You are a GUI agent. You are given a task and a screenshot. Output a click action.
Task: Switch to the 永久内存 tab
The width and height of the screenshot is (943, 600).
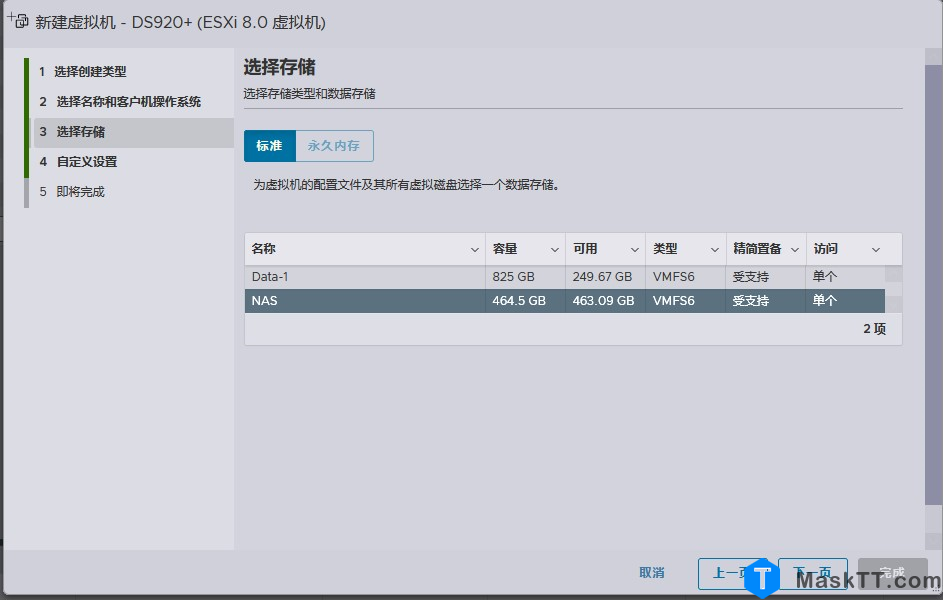(334, 146)
